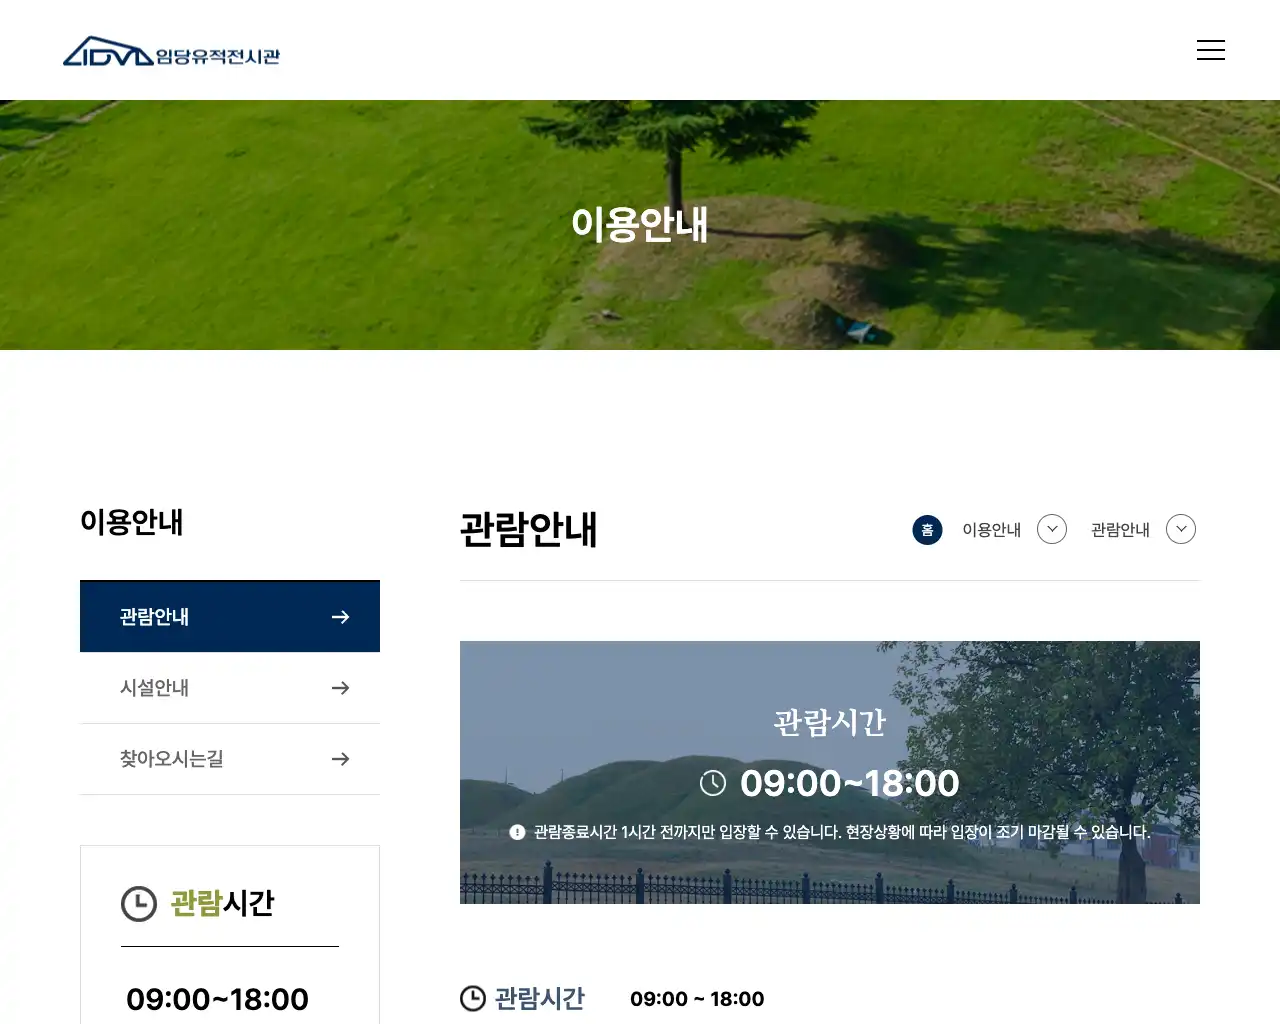Click the clock icon in the 관람시간 banner
The image size is (1280, 1024).
point(713,783)
